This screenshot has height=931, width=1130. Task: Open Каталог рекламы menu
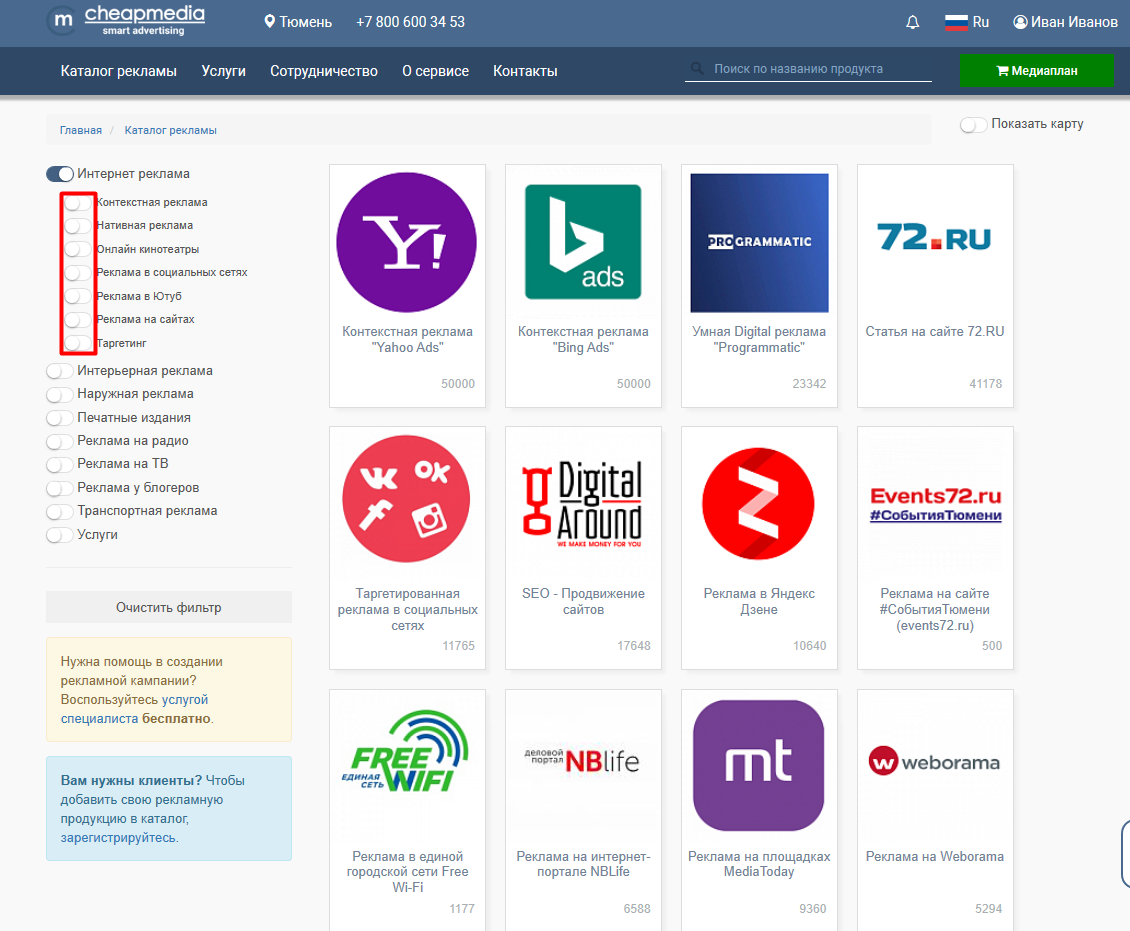coord(118,71)
